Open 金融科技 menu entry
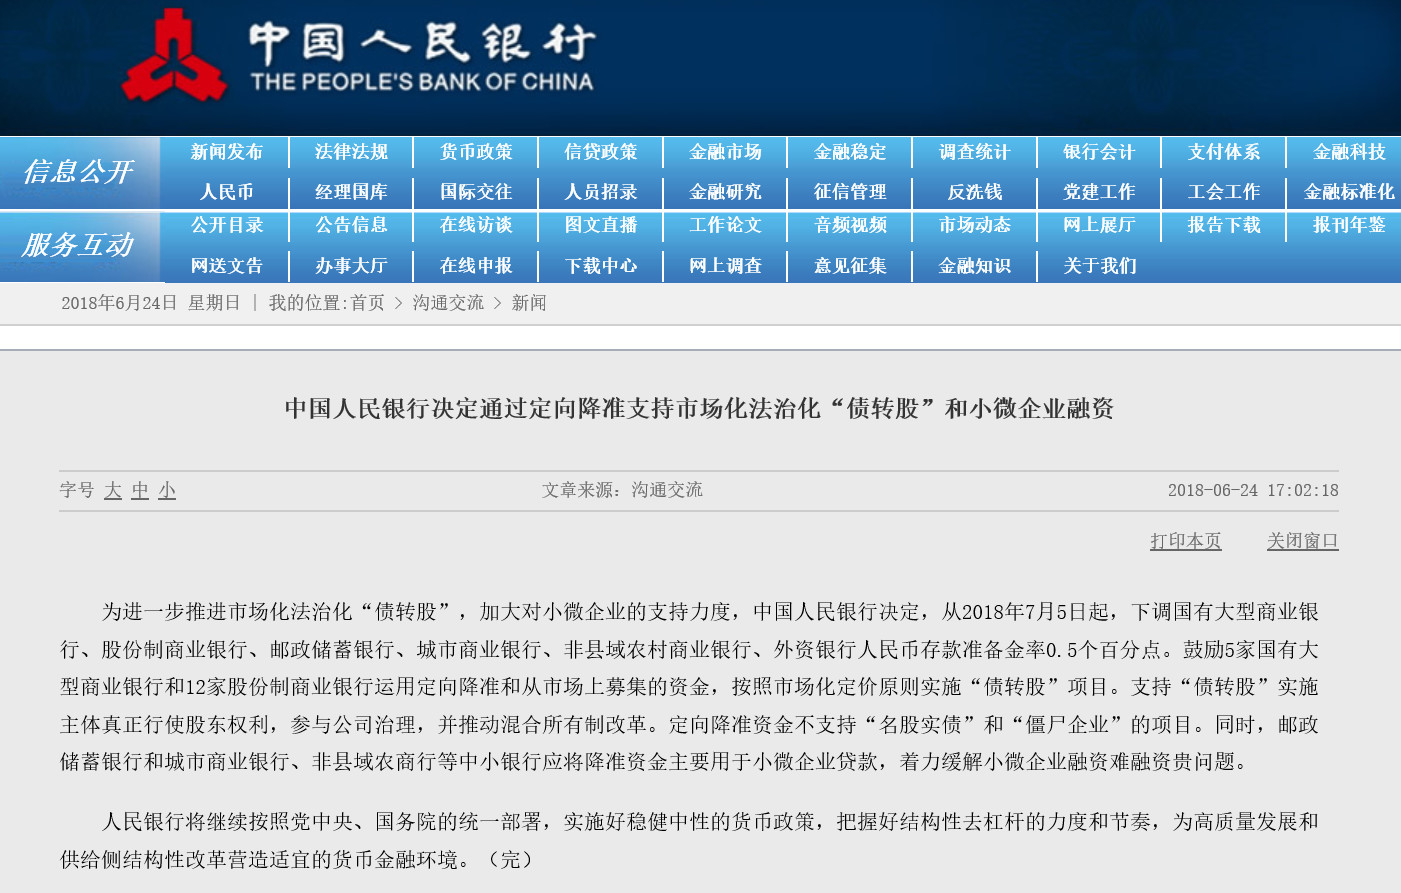 [1349, 152]
